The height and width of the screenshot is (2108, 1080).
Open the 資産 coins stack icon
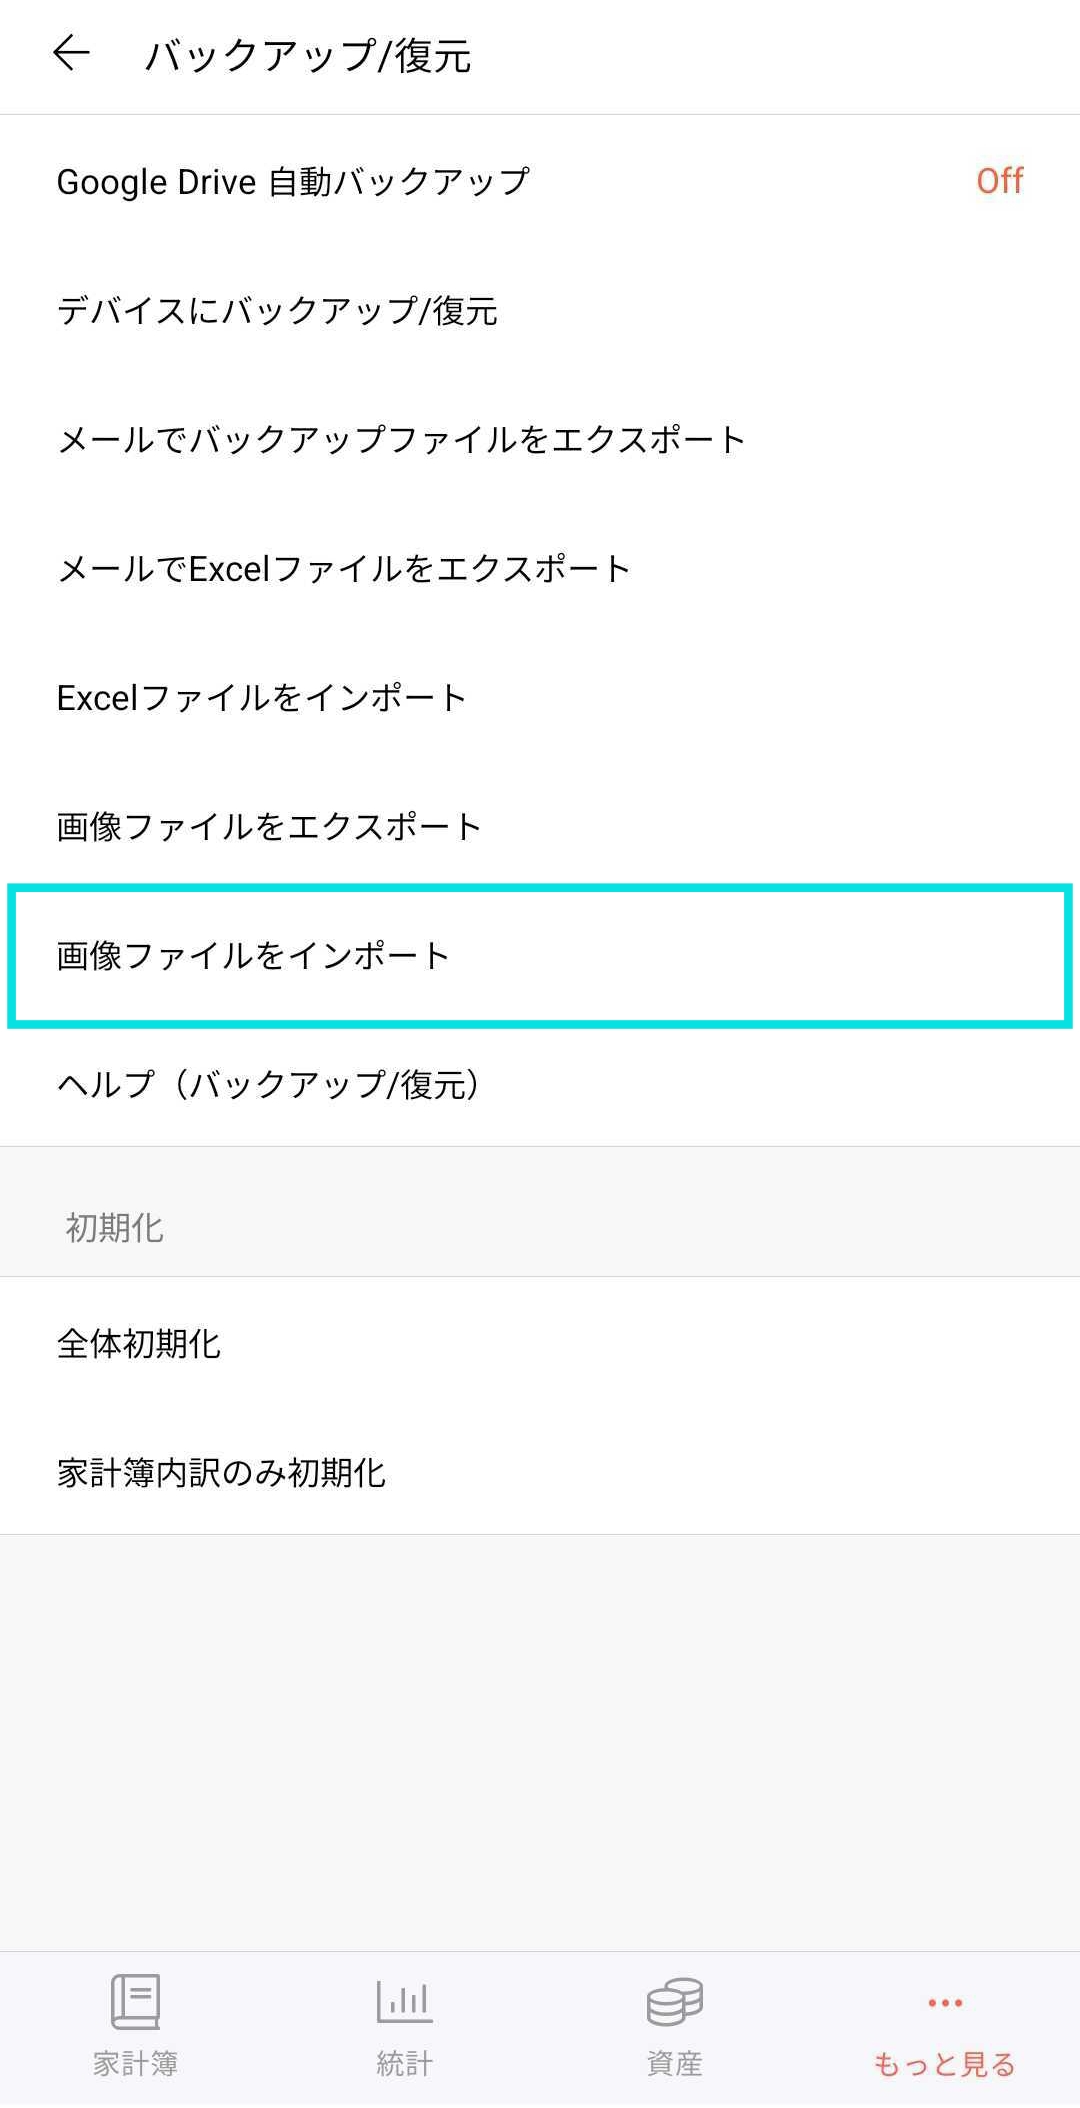point(675,2001)
